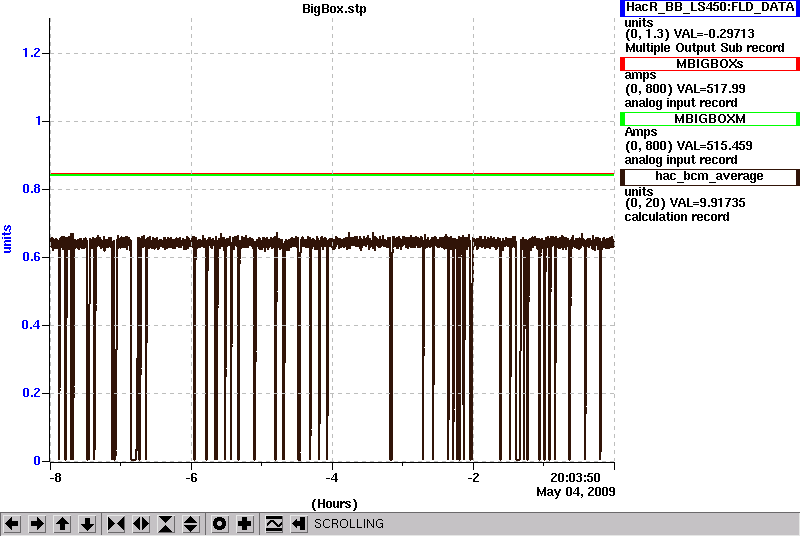Click the 0.6 y-axis tick label
This screenshot has width=800, height=536.
[x=31, y=257]
